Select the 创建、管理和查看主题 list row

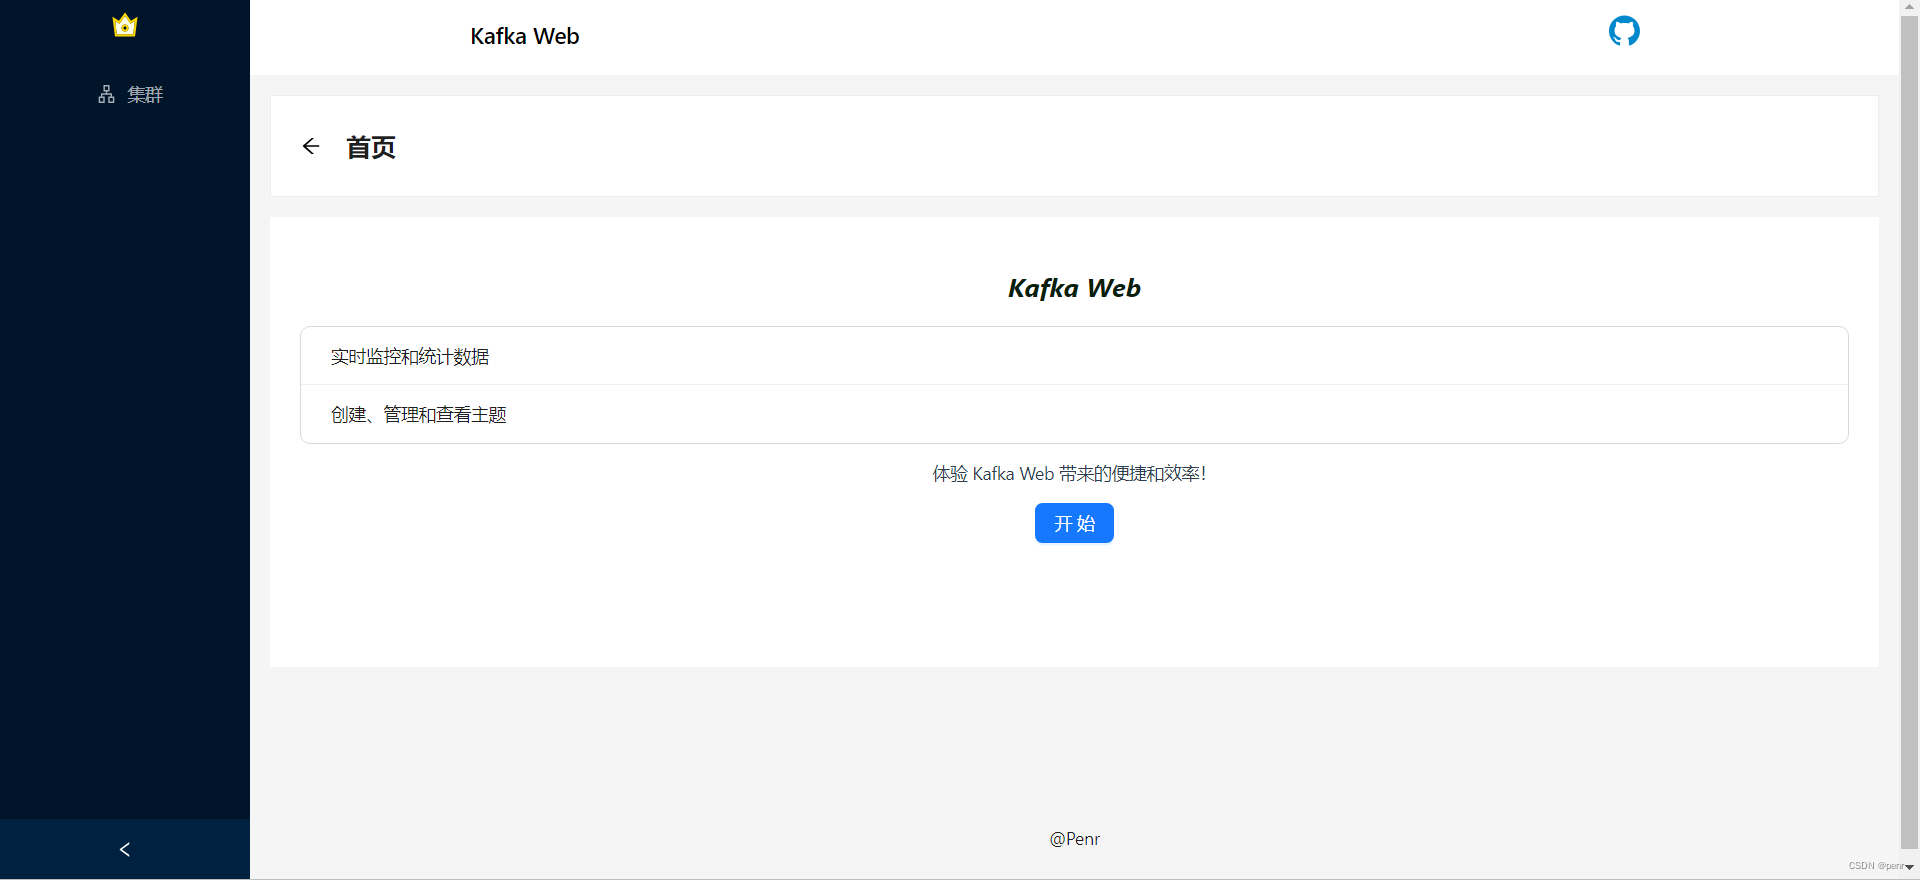coord(1074,414)
